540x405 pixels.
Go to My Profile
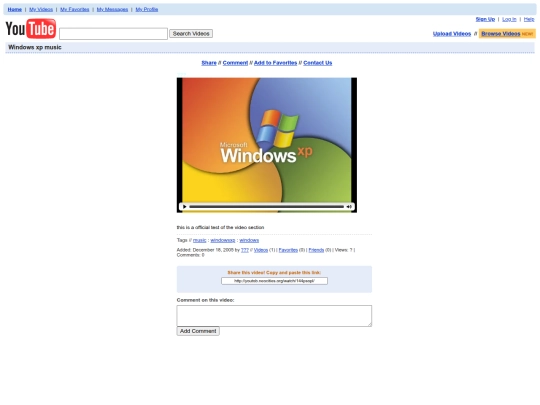point(147,9)
